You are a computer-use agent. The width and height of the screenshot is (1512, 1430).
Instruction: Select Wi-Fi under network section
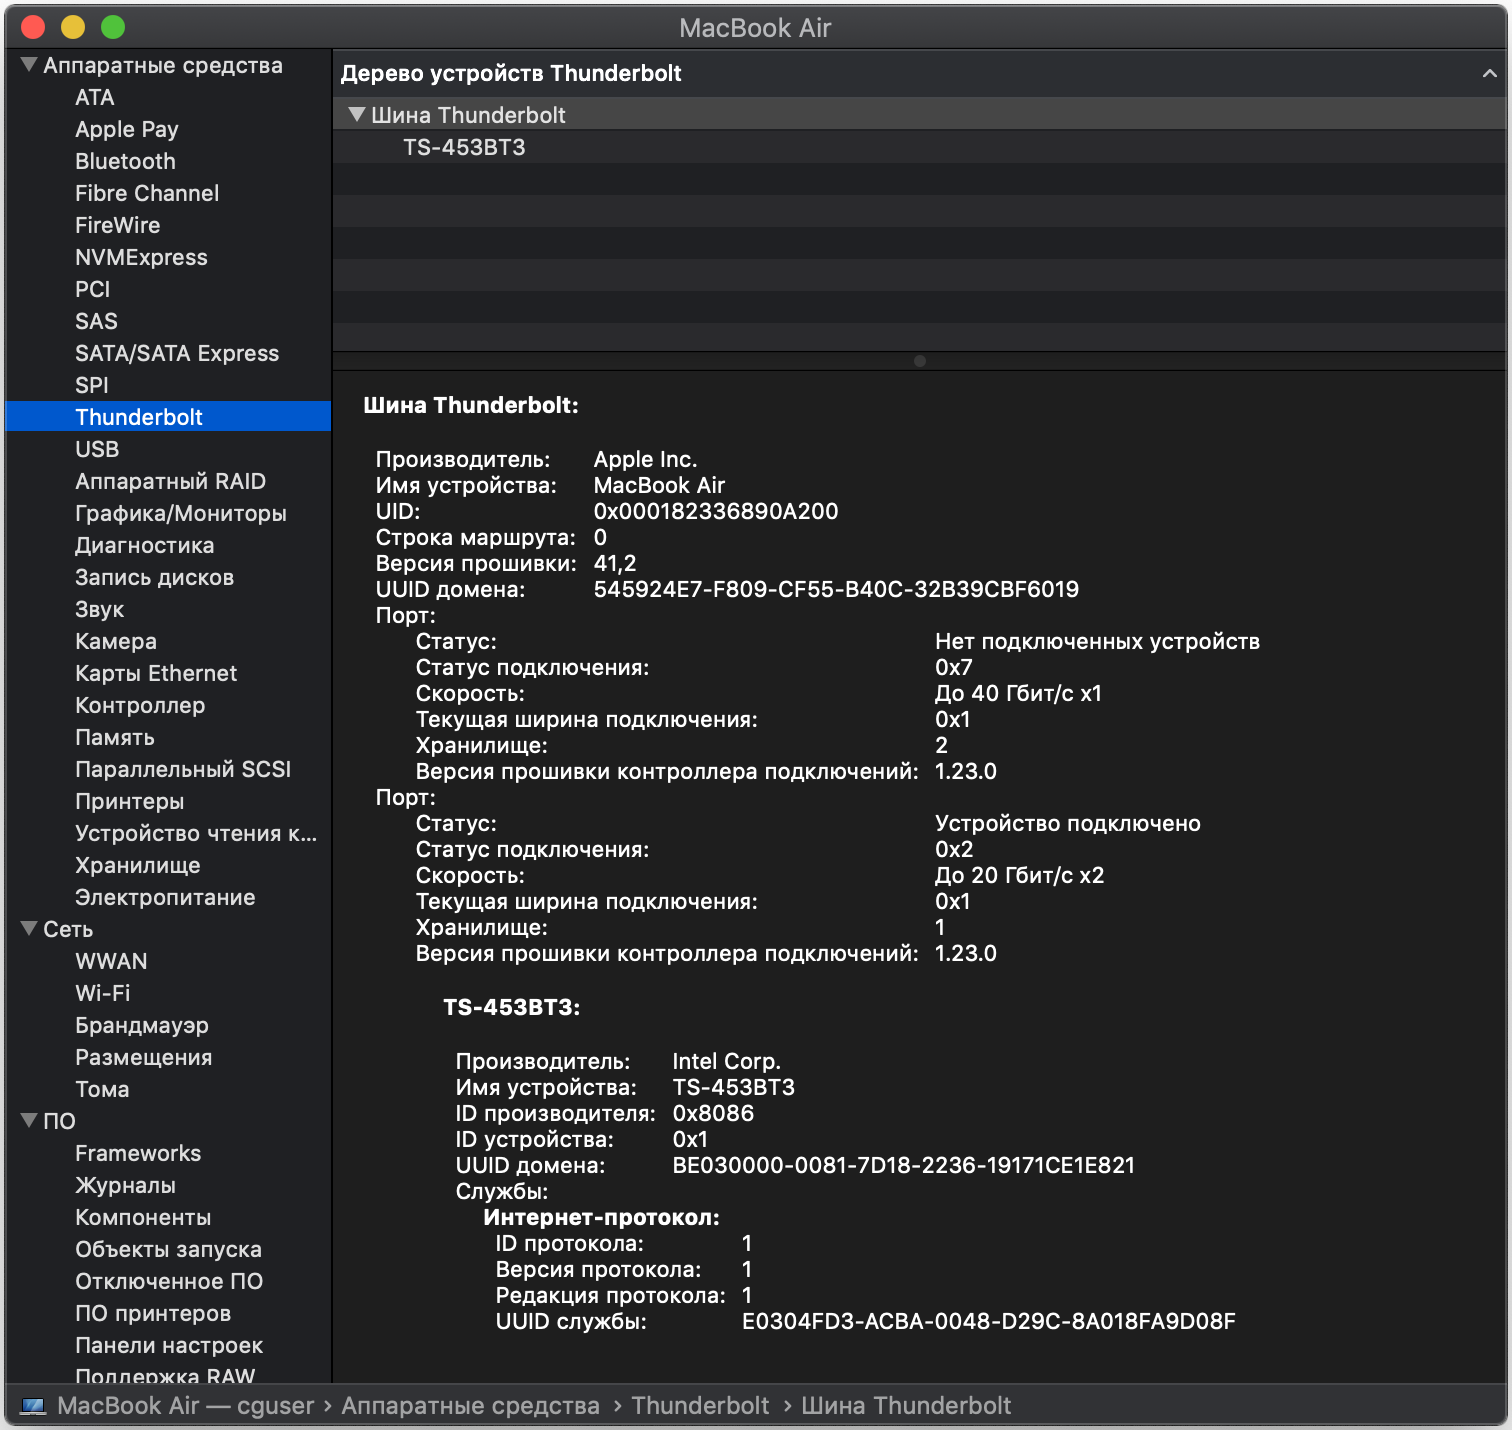pos(102,994)
